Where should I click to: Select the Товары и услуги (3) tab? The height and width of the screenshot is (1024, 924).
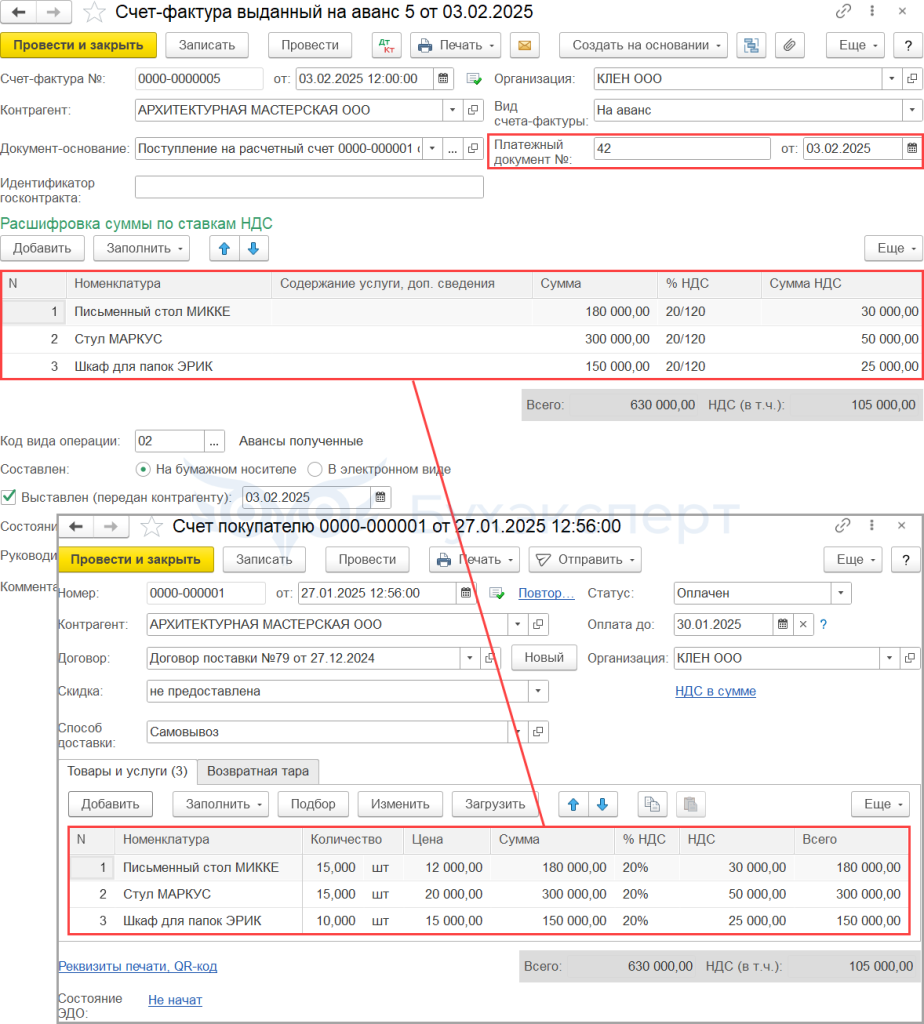[x=127, y=771]
